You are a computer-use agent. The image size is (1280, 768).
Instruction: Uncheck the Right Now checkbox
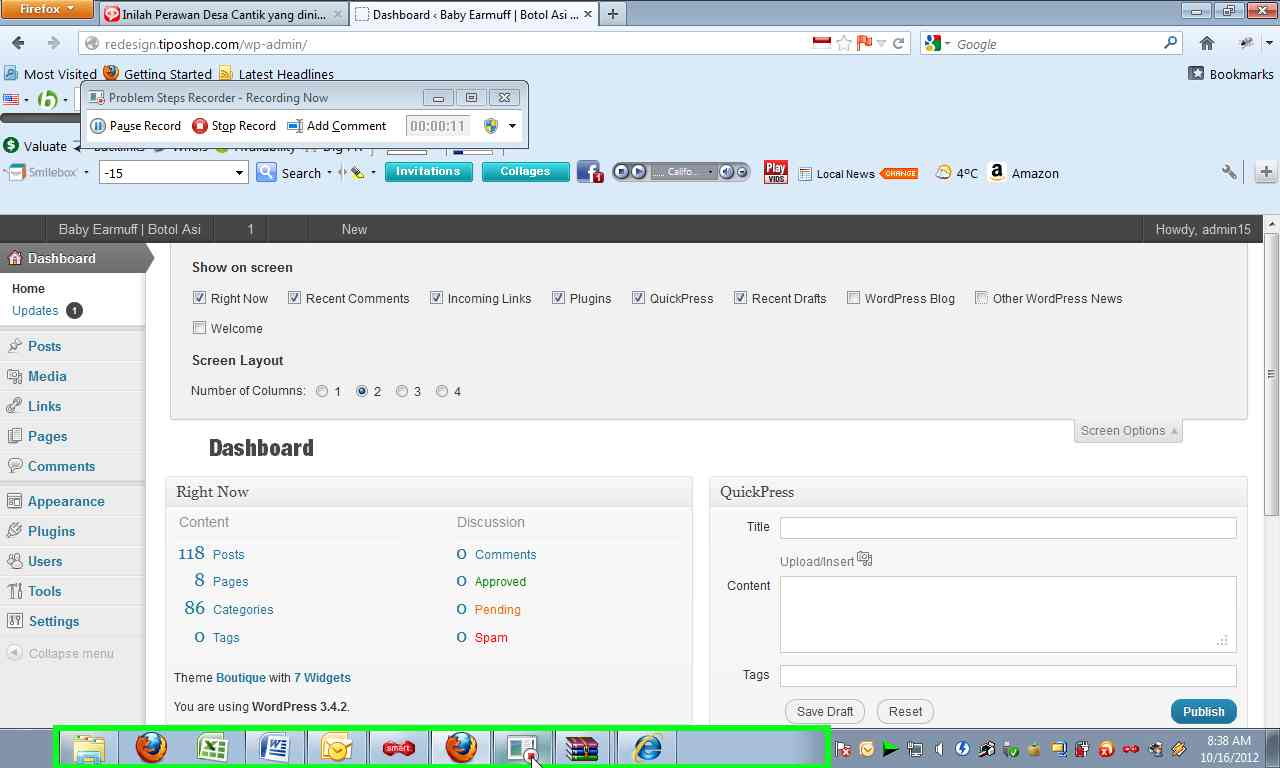pos(199,298)
